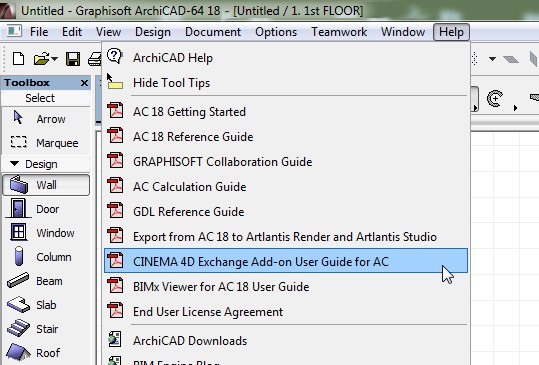Viewport: 539px width, 365px height.
Task: Collapse the Design section in Toolbox
Action: tap(14, 164)
